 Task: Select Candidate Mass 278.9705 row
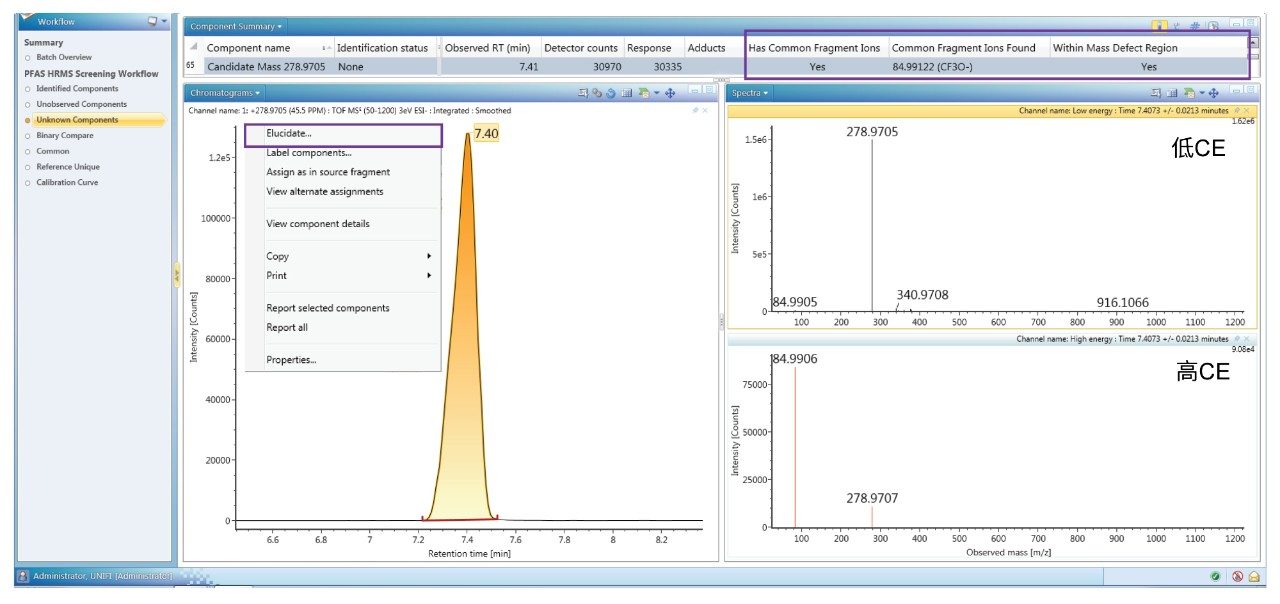click(x=715, y=67)
